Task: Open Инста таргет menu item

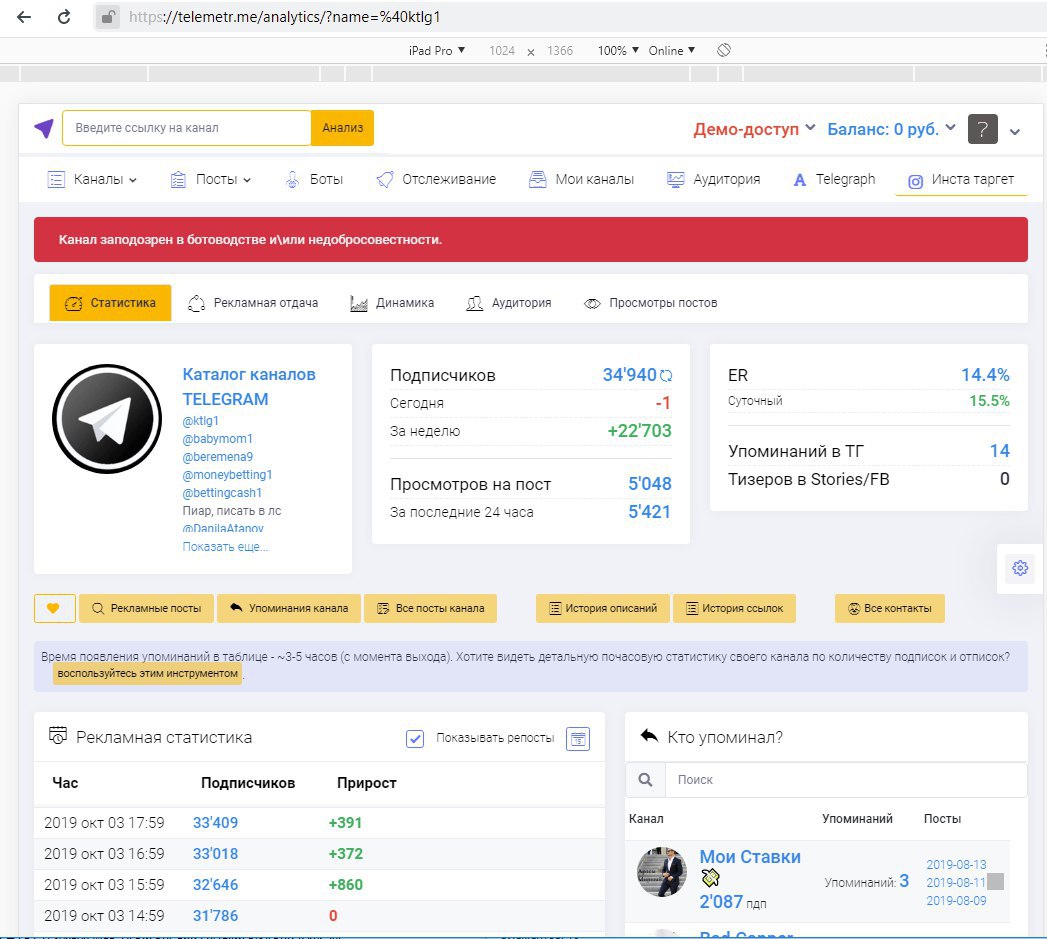Action: (x=961, y=180)
